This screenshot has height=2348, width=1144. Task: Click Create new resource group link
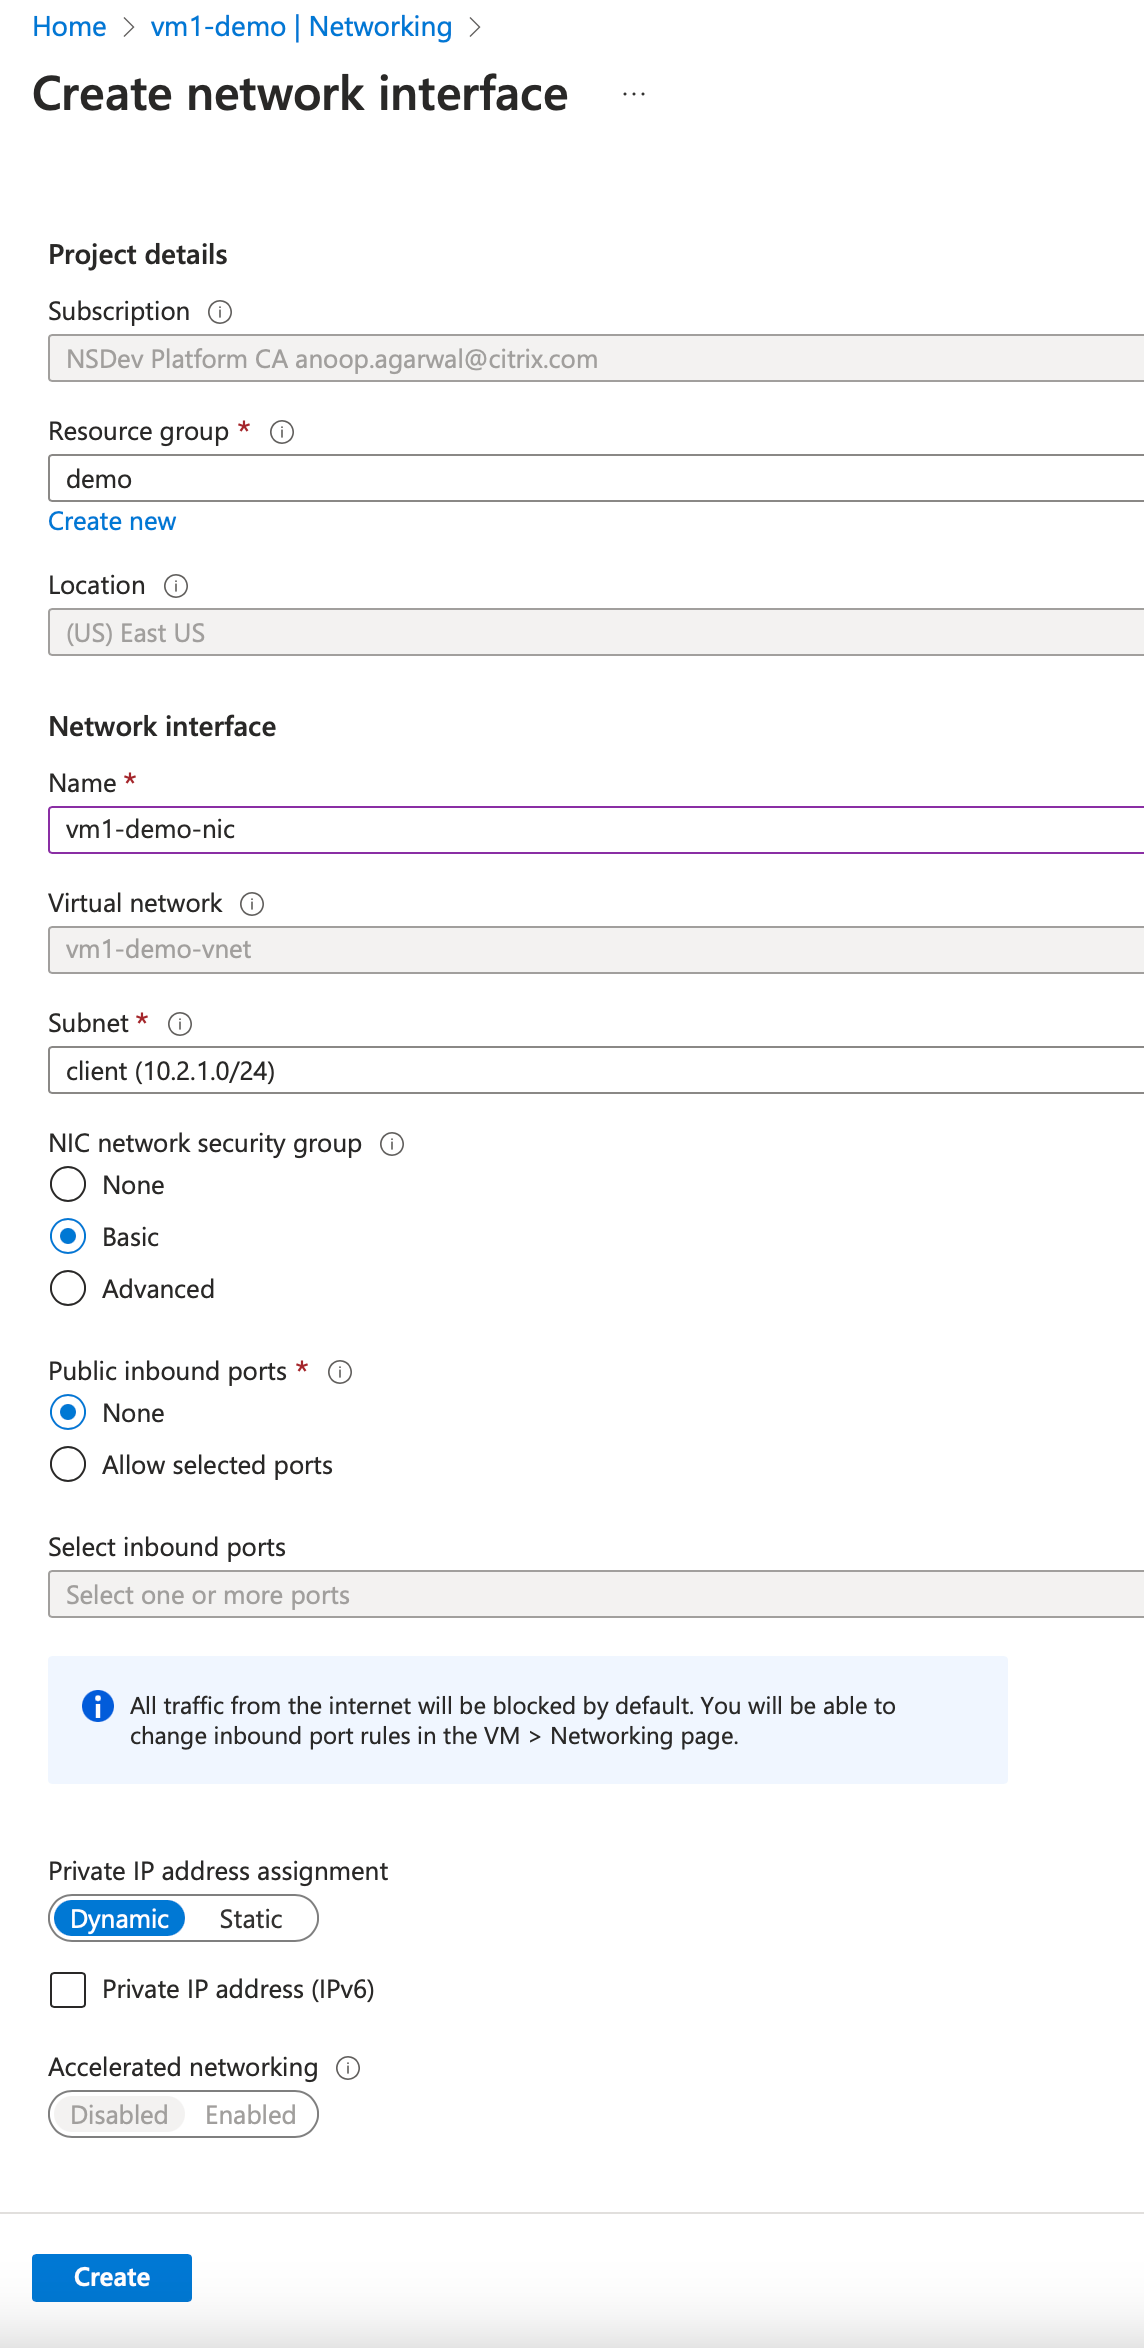pos(112,522)
